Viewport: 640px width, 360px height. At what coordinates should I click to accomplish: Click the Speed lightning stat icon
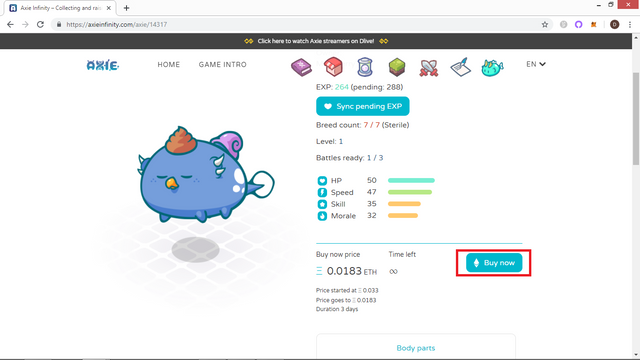322,192
